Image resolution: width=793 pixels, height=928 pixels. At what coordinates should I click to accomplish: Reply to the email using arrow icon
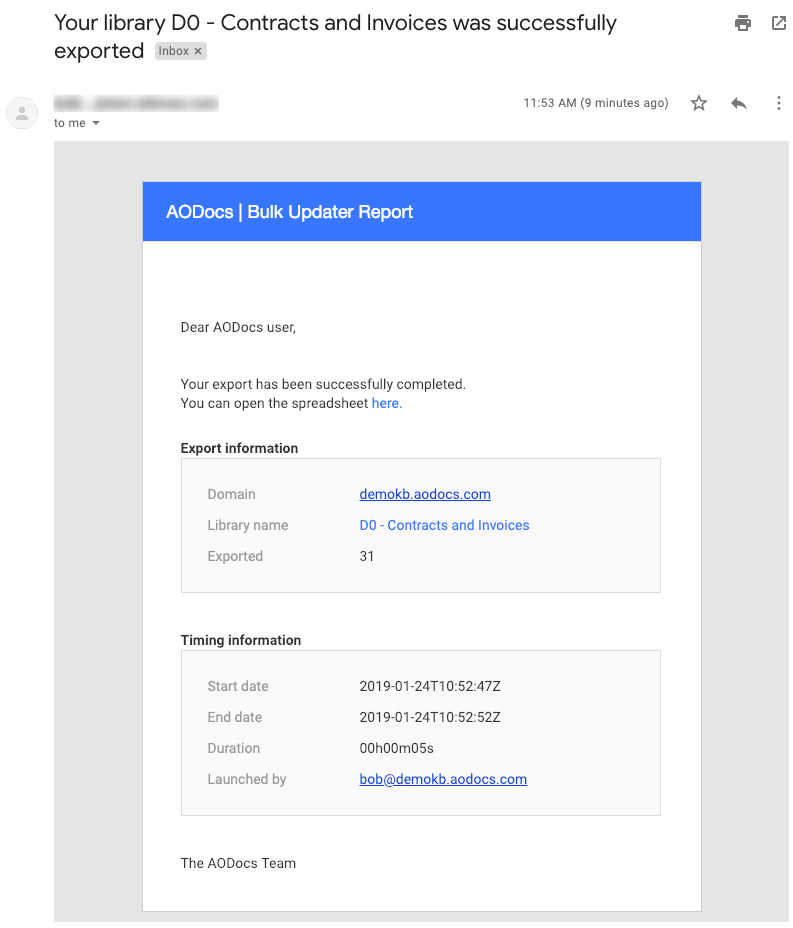739,104
